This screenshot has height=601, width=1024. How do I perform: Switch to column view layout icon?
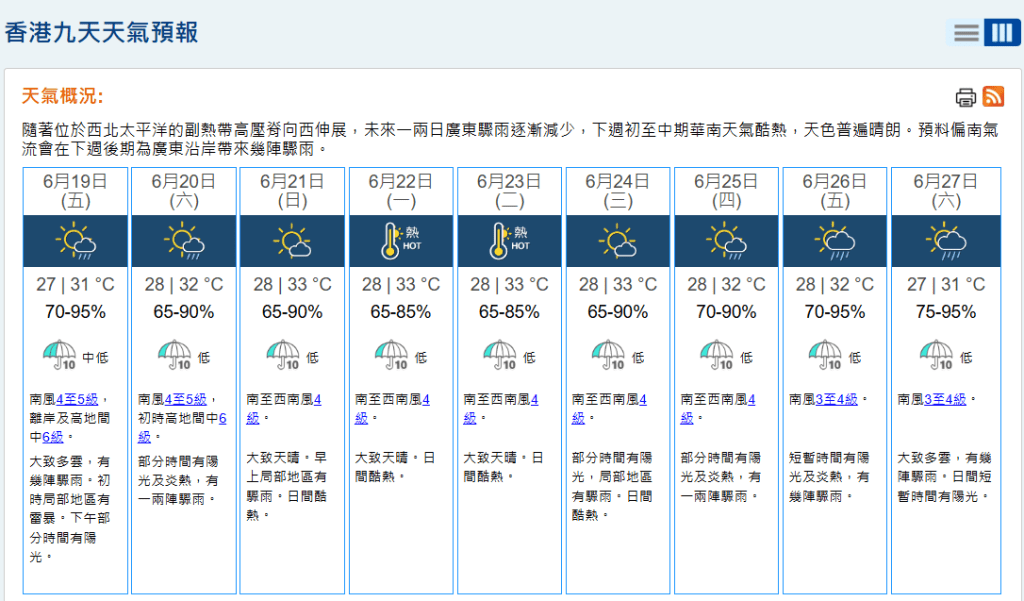[x=1002, y=32]
